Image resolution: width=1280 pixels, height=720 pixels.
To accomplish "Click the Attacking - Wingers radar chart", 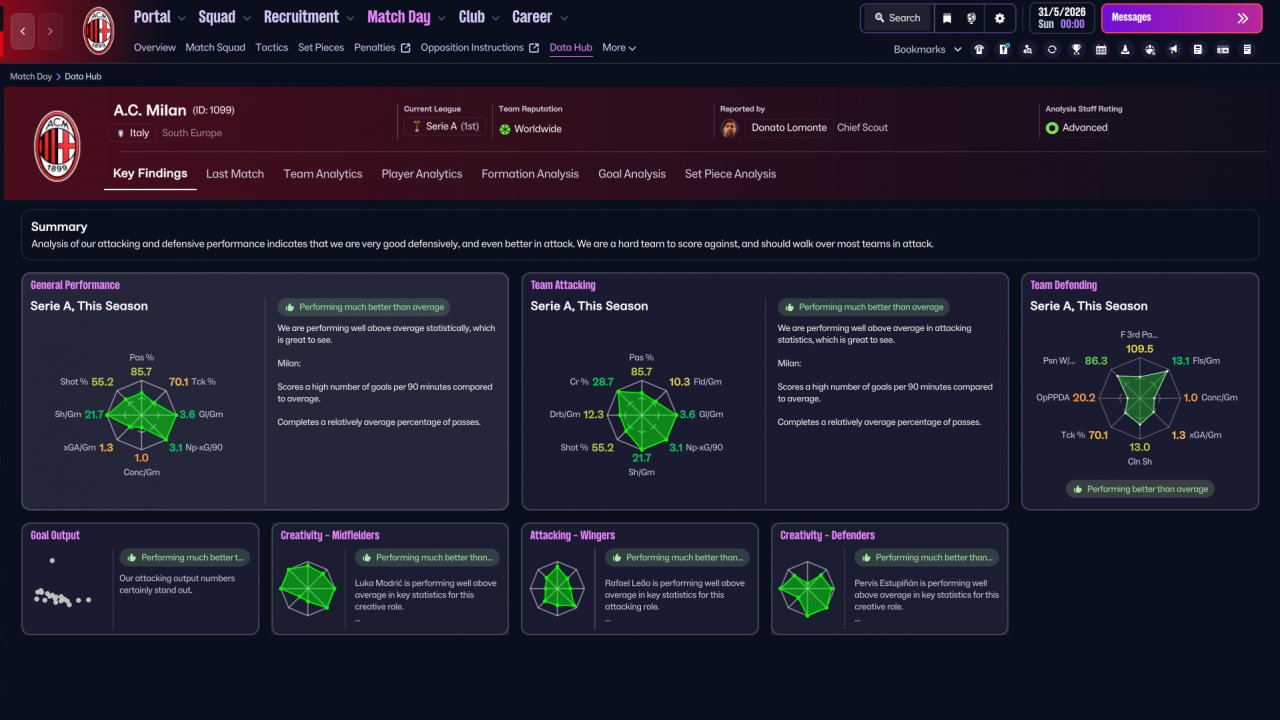I will point(558,587).
